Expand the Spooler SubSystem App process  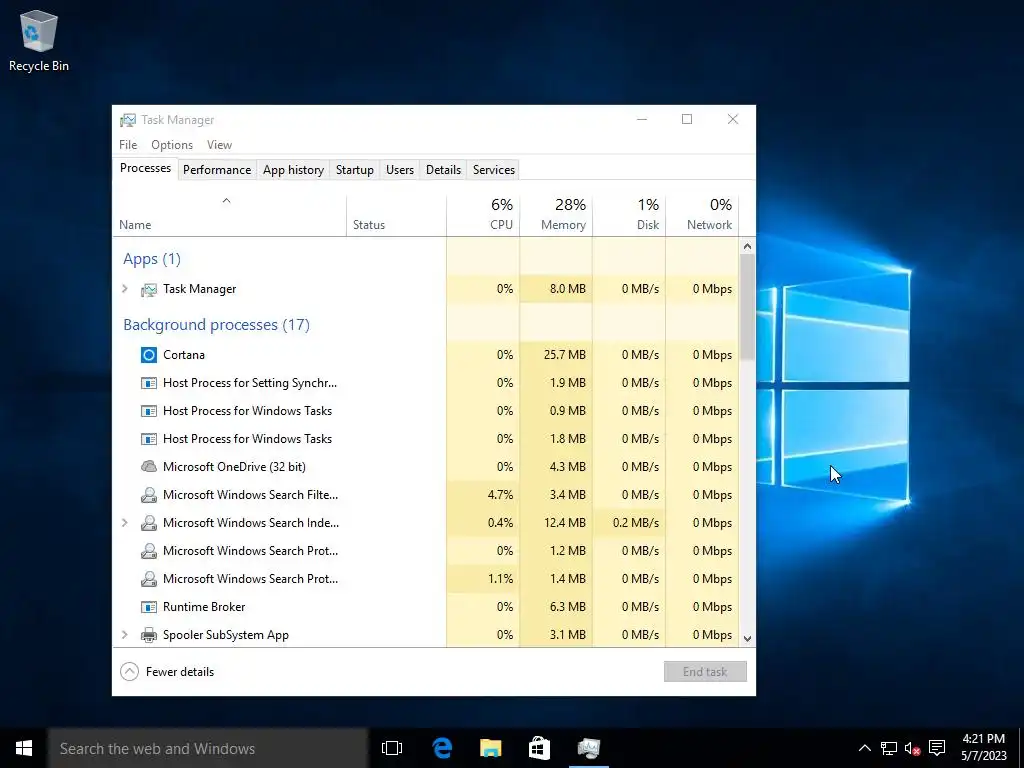click(125, 635)
